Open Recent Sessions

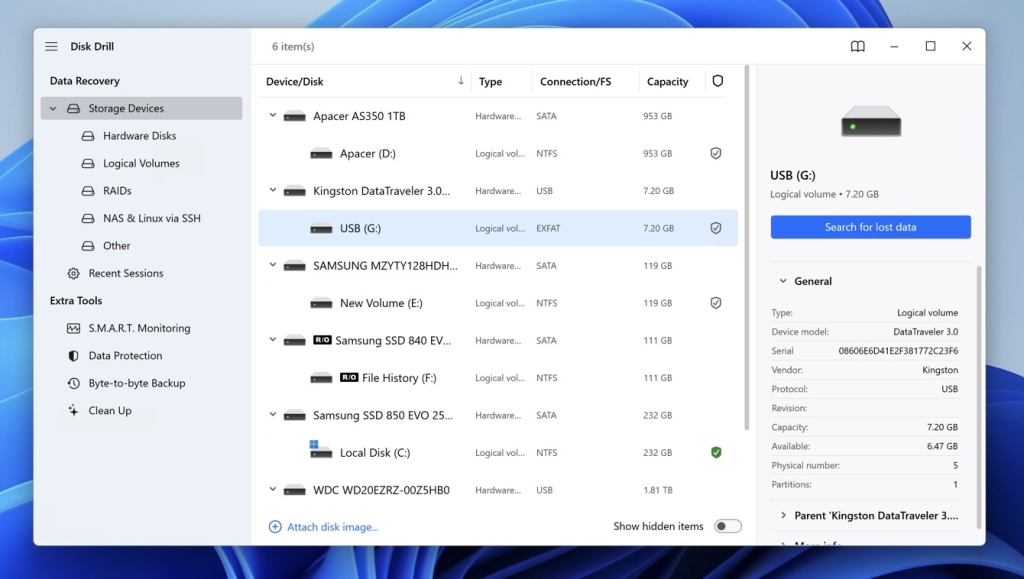tap(125, 273)
